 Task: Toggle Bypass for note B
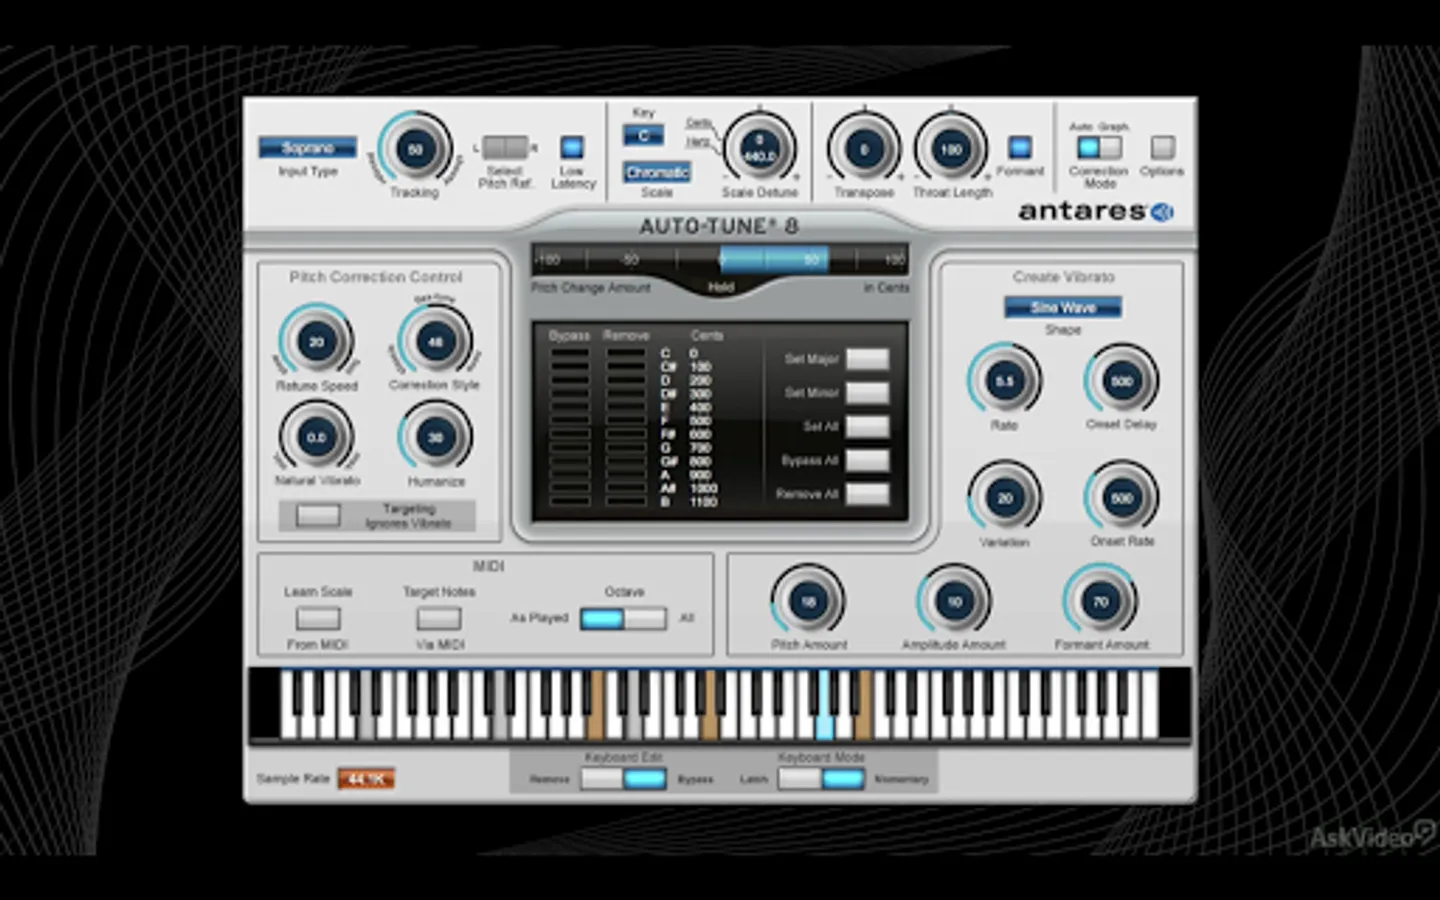coord(569,502)
